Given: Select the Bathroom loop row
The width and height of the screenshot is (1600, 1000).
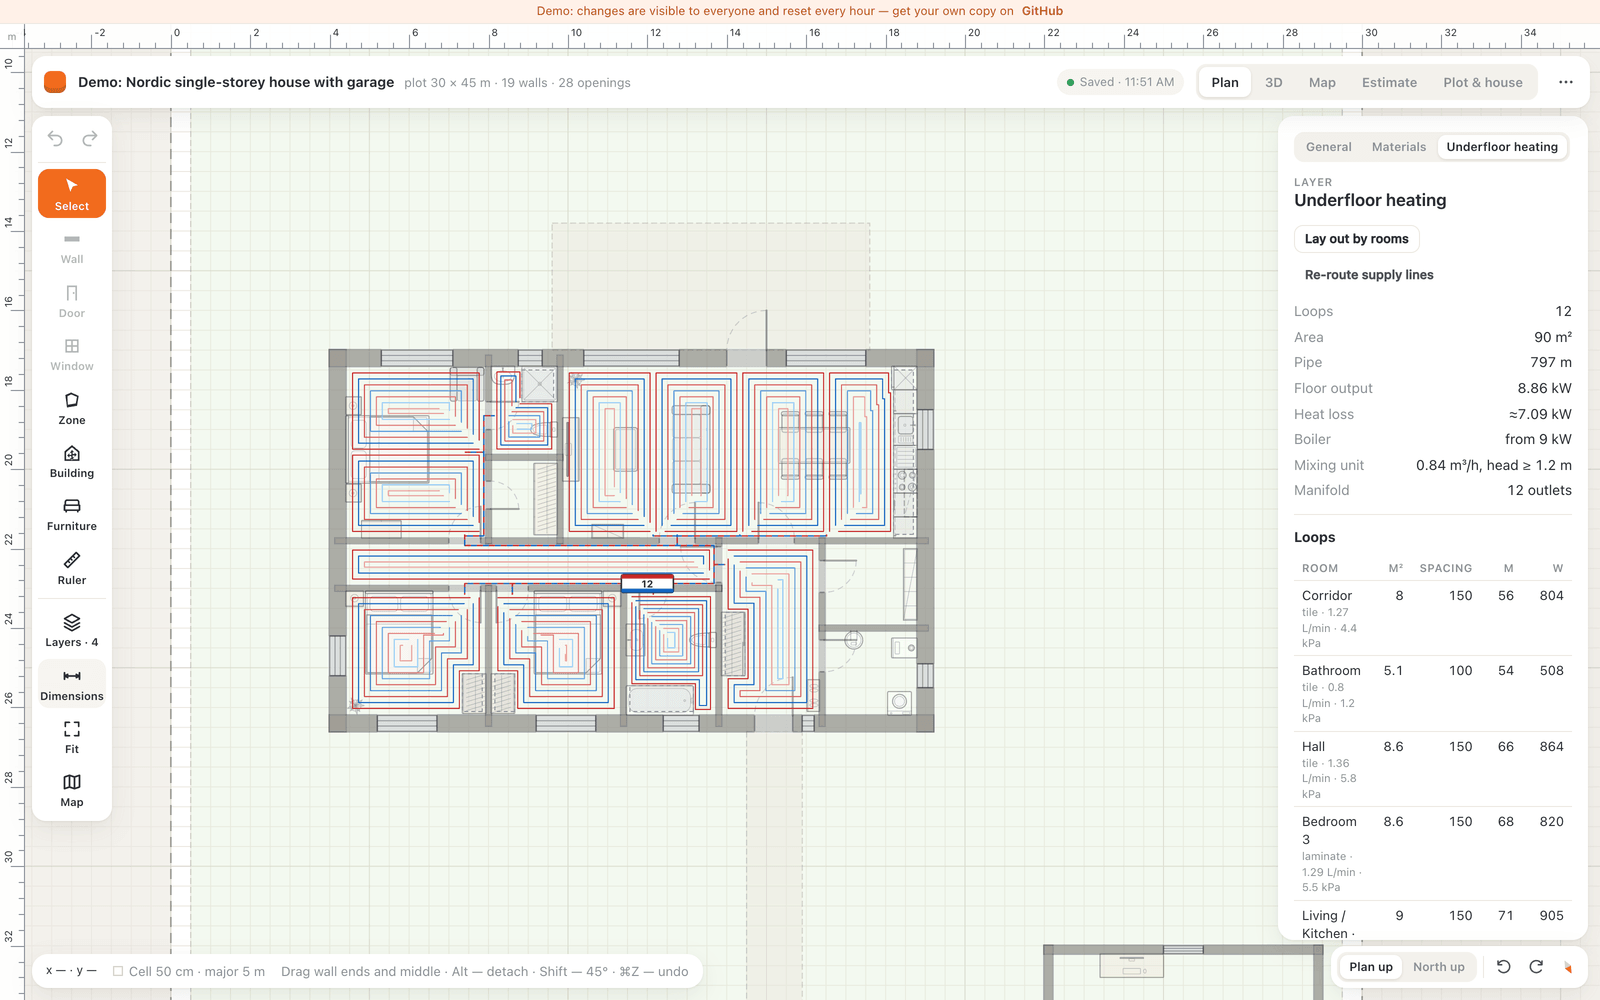Looking at the screenshot, I should (1432, 694).
